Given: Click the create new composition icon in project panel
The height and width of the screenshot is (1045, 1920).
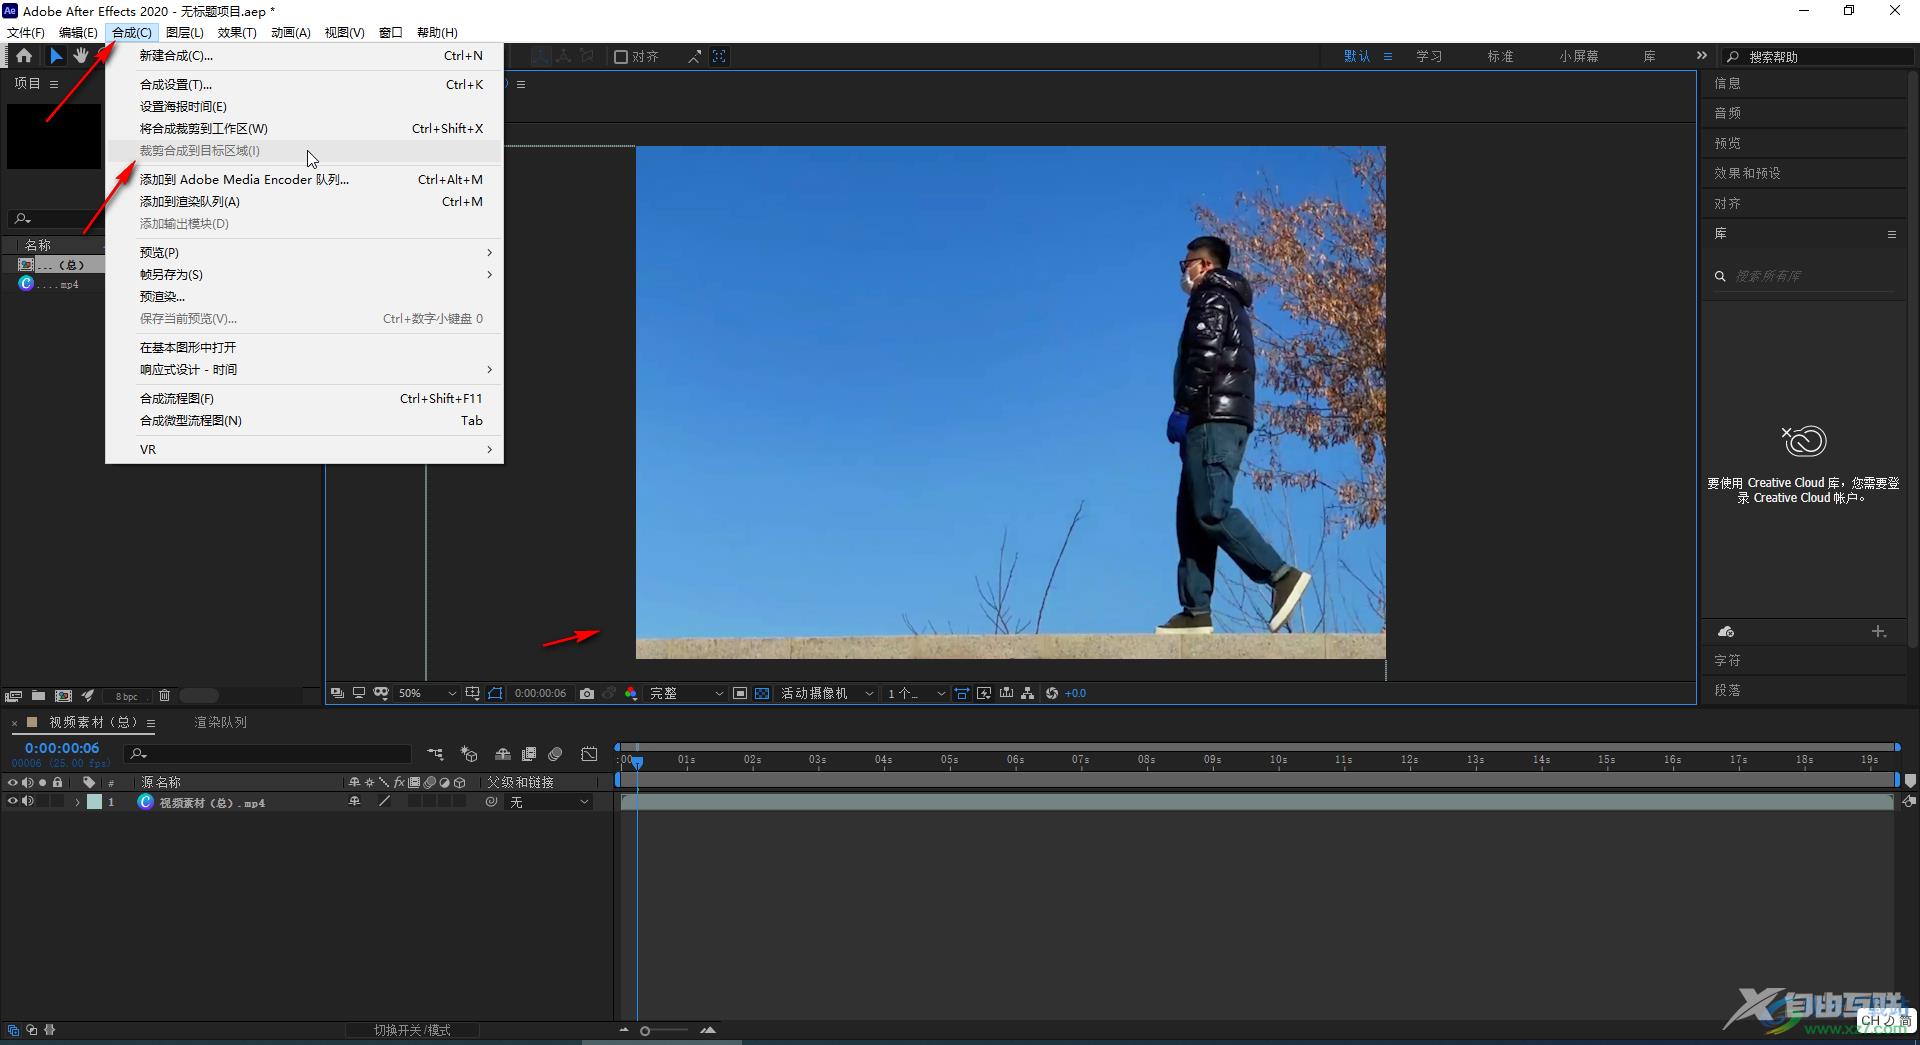Looking at the screenshot, I should point(63,696).
